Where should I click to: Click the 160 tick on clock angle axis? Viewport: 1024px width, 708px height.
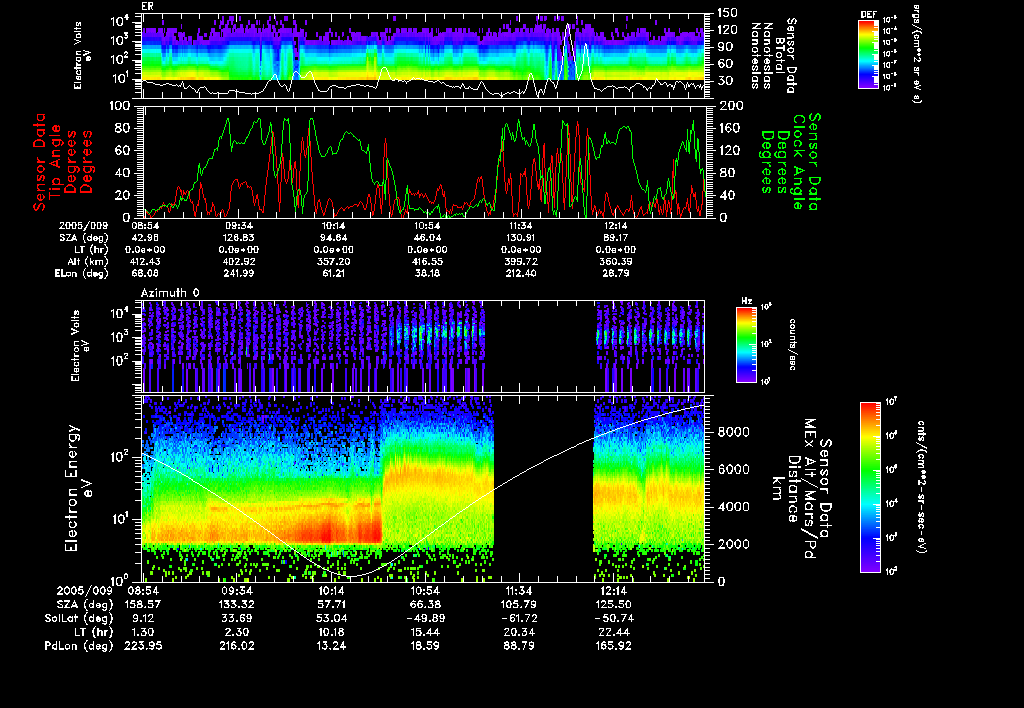coord(729,128)
